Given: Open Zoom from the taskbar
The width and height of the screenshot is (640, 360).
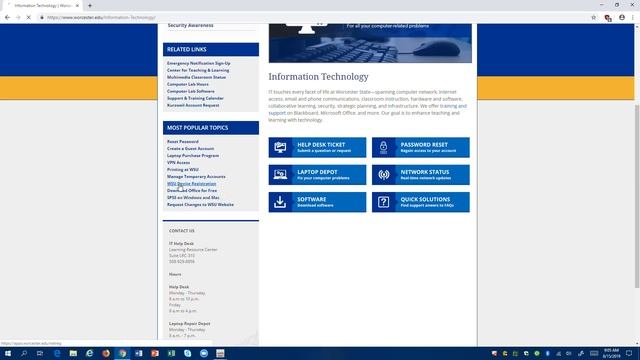Looking at the screenshot, I should pos(204,353).
